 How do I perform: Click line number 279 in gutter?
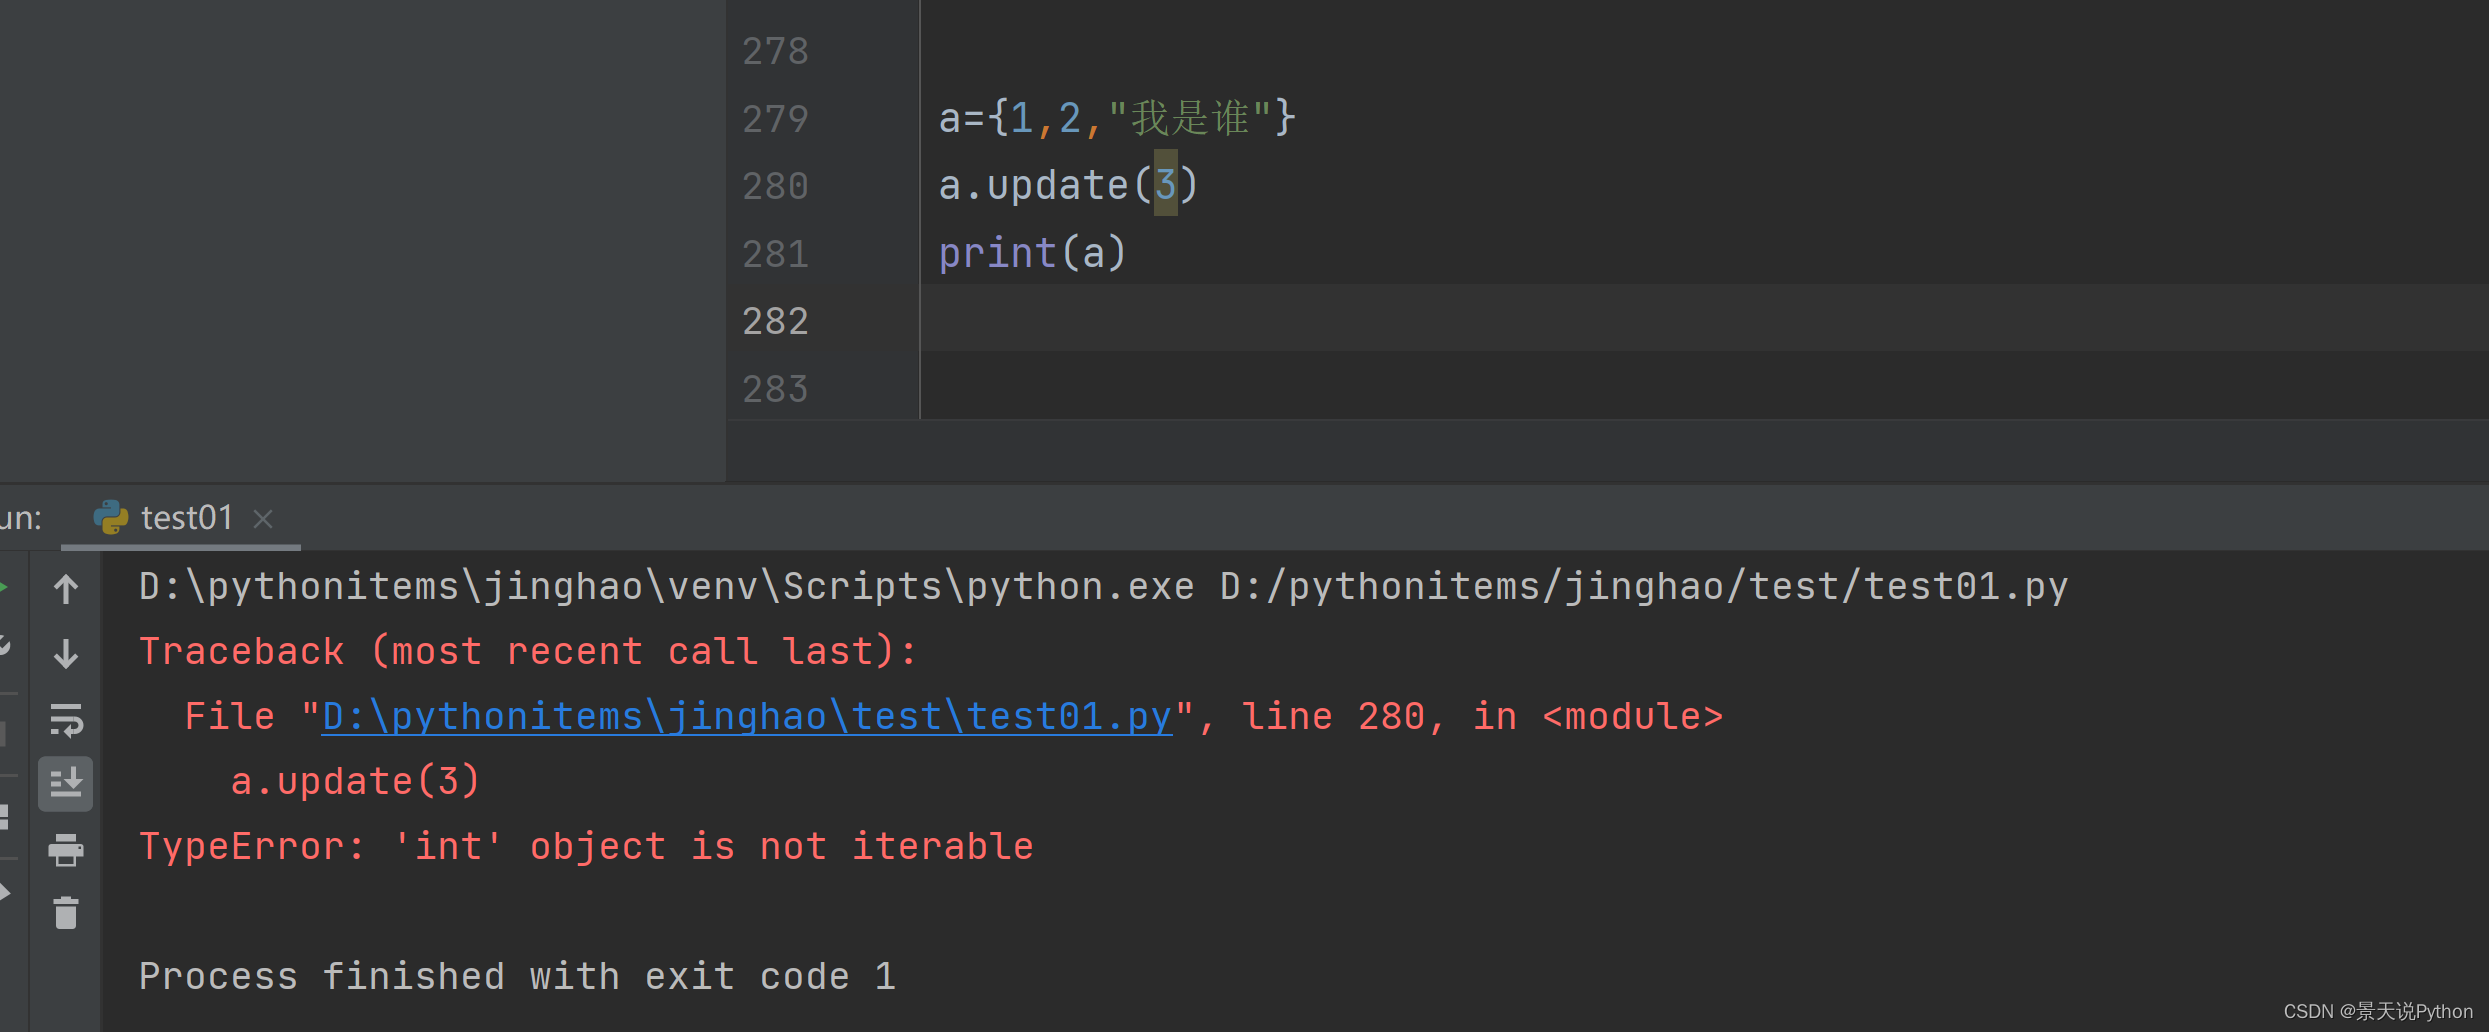tap(775, 119)
